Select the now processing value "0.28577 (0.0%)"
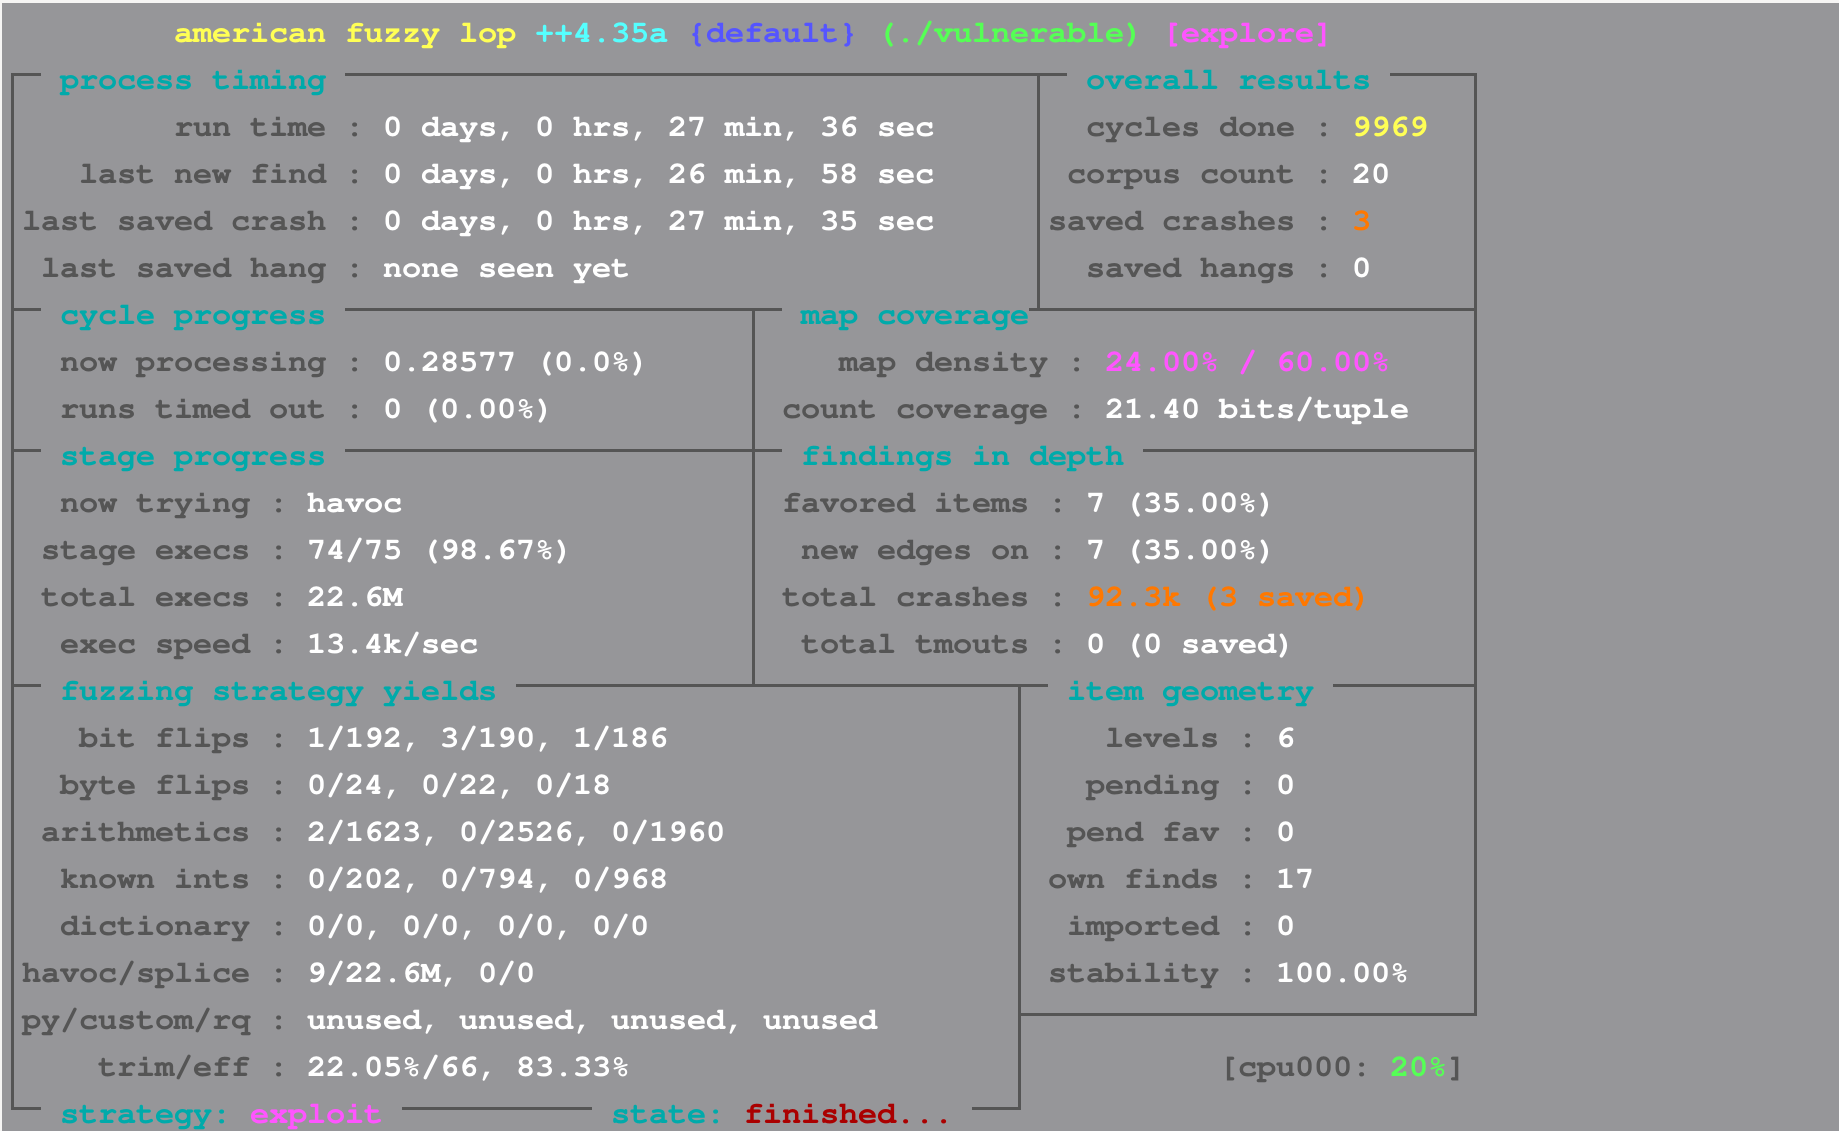The height and width of the screenshot is (1131, 1839). pyautogui.click(x=515, y=363)
